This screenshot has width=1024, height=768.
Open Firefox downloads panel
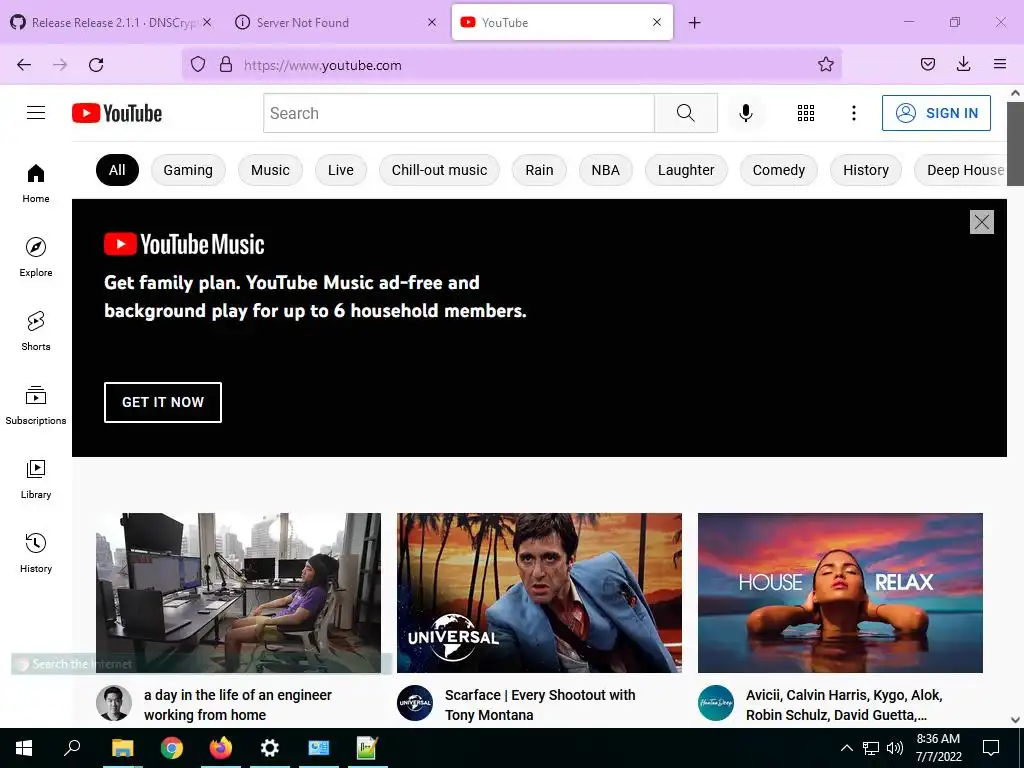[963, 64]
